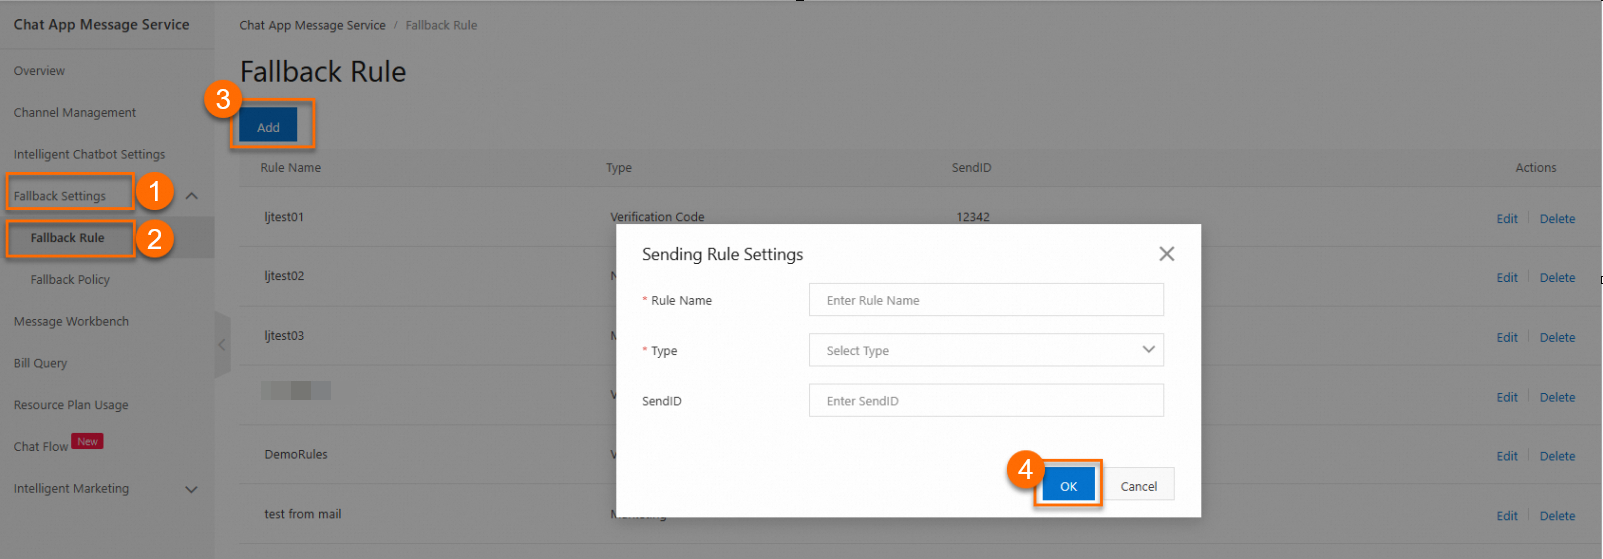1603x559 pixels.
Task: Collapse the Fallback Settings chevron
Action: (x=192, y=196)
